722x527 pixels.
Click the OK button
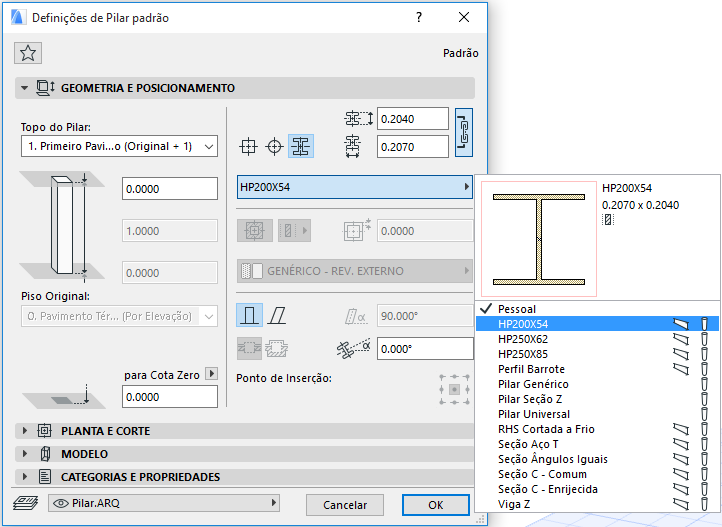[436, 505]
